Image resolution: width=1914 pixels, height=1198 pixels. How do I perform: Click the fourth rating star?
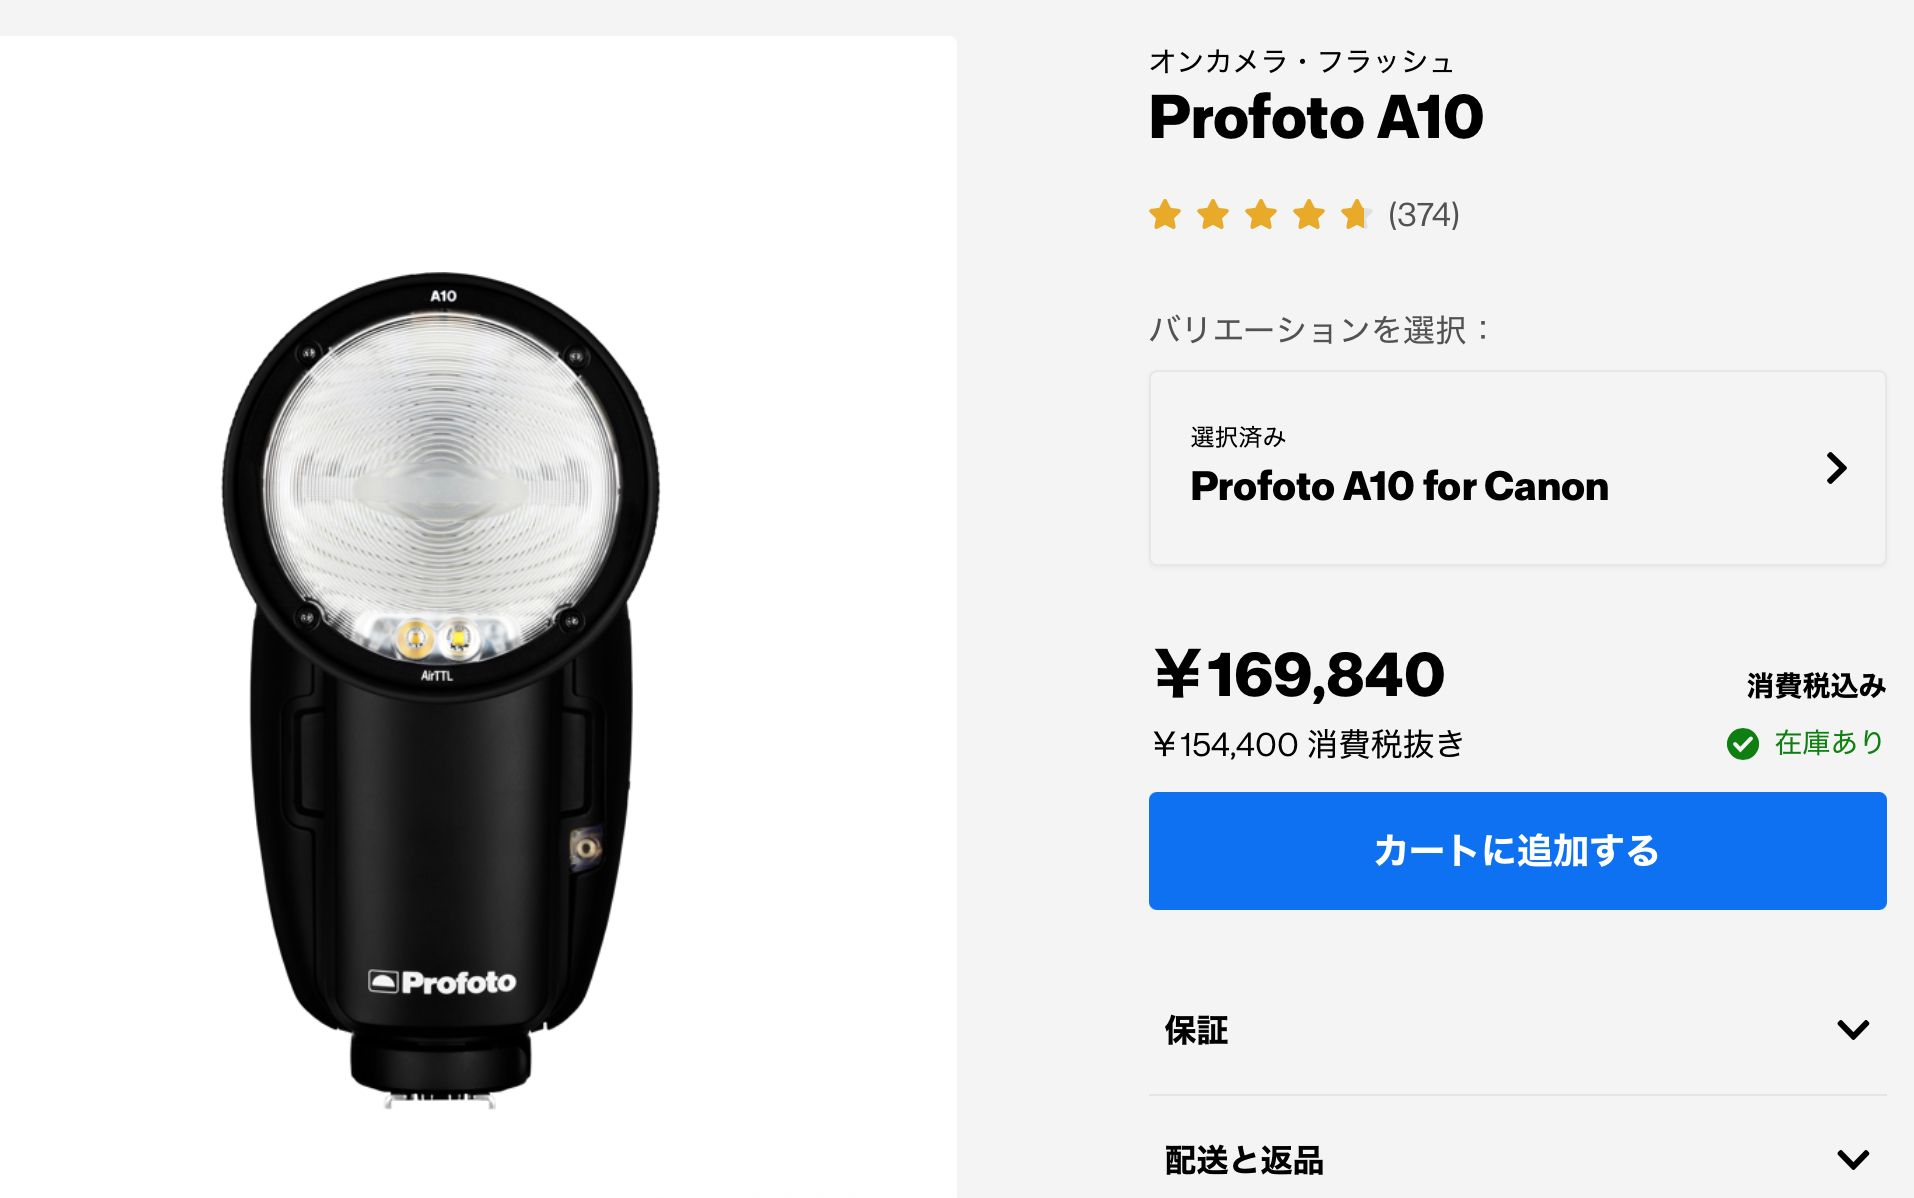point(1309,214)
